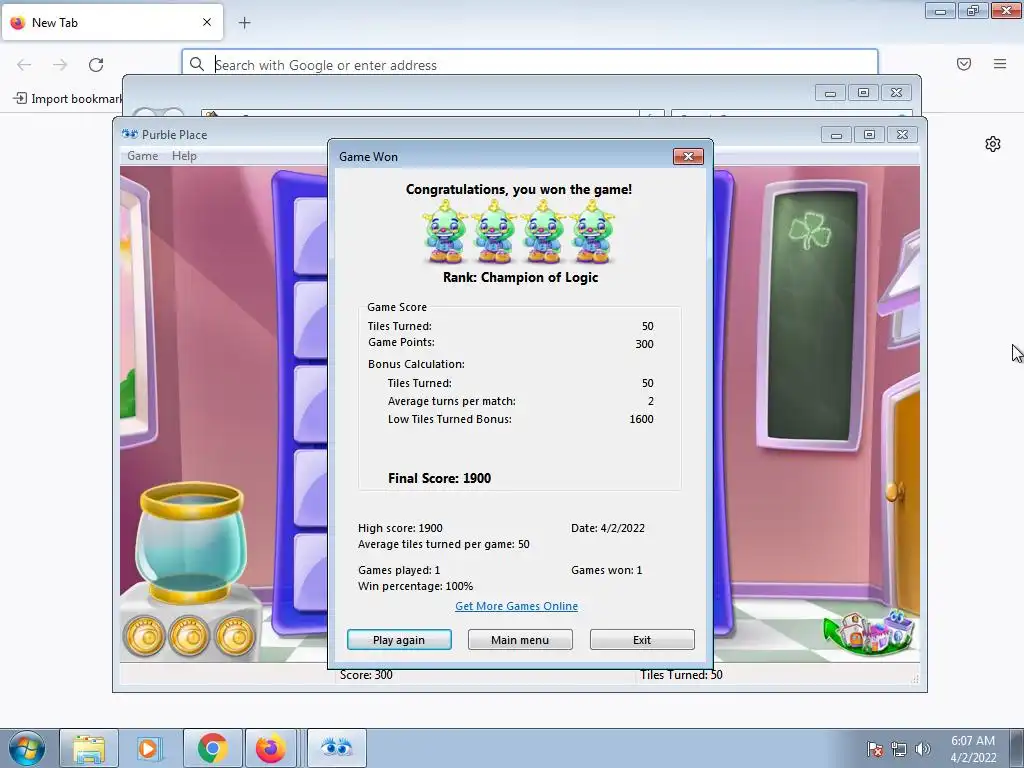Switch to Firefox in the taskbar

point(270,748)
